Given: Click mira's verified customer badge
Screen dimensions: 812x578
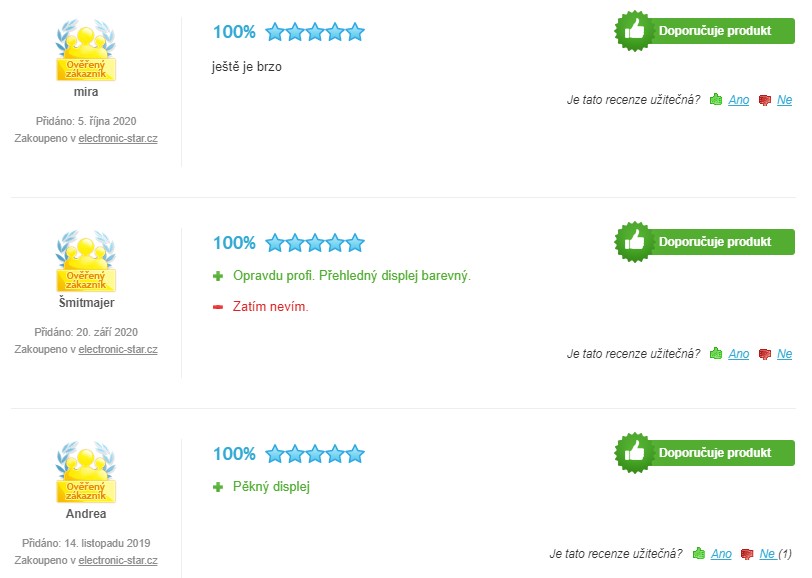Looking at the screenshot, I should tap(86, 50).
